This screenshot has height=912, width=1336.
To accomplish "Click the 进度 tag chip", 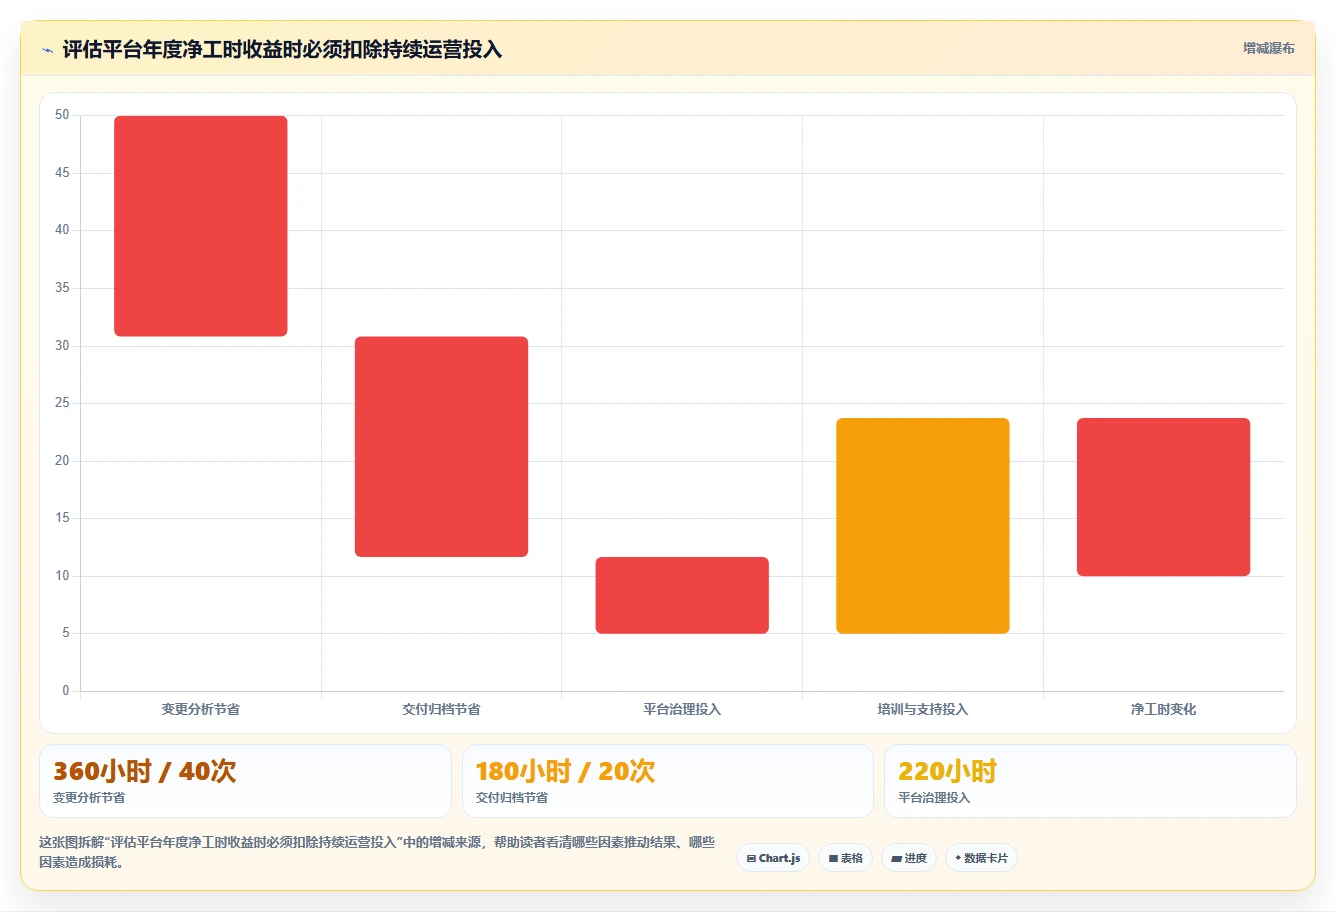I will tap(908, 858).
